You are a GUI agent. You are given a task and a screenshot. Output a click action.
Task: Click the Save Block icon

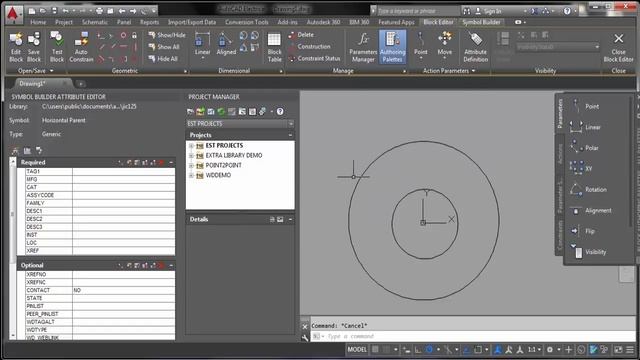[34, 47]
